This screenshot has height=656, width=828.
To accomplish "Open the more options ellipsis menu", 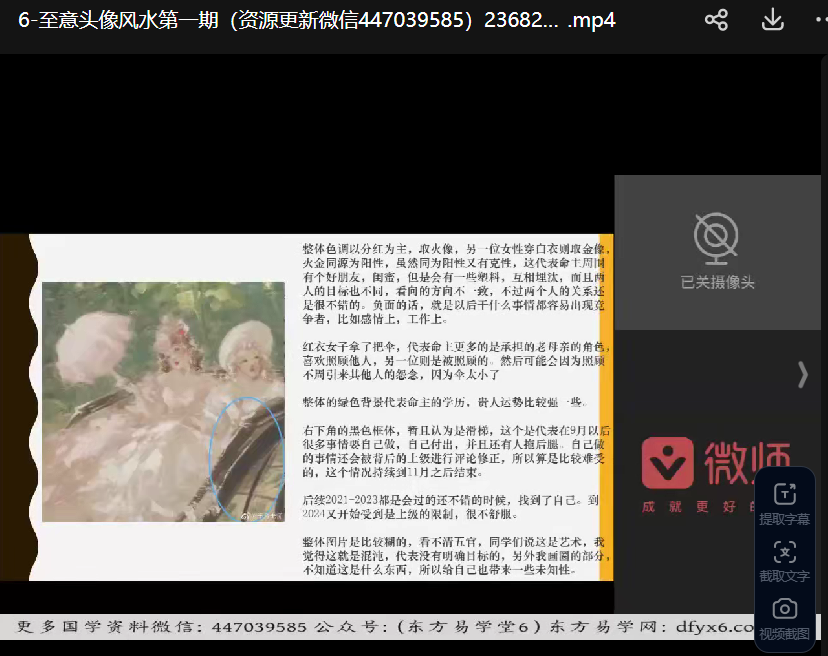I will pos(817,20).
